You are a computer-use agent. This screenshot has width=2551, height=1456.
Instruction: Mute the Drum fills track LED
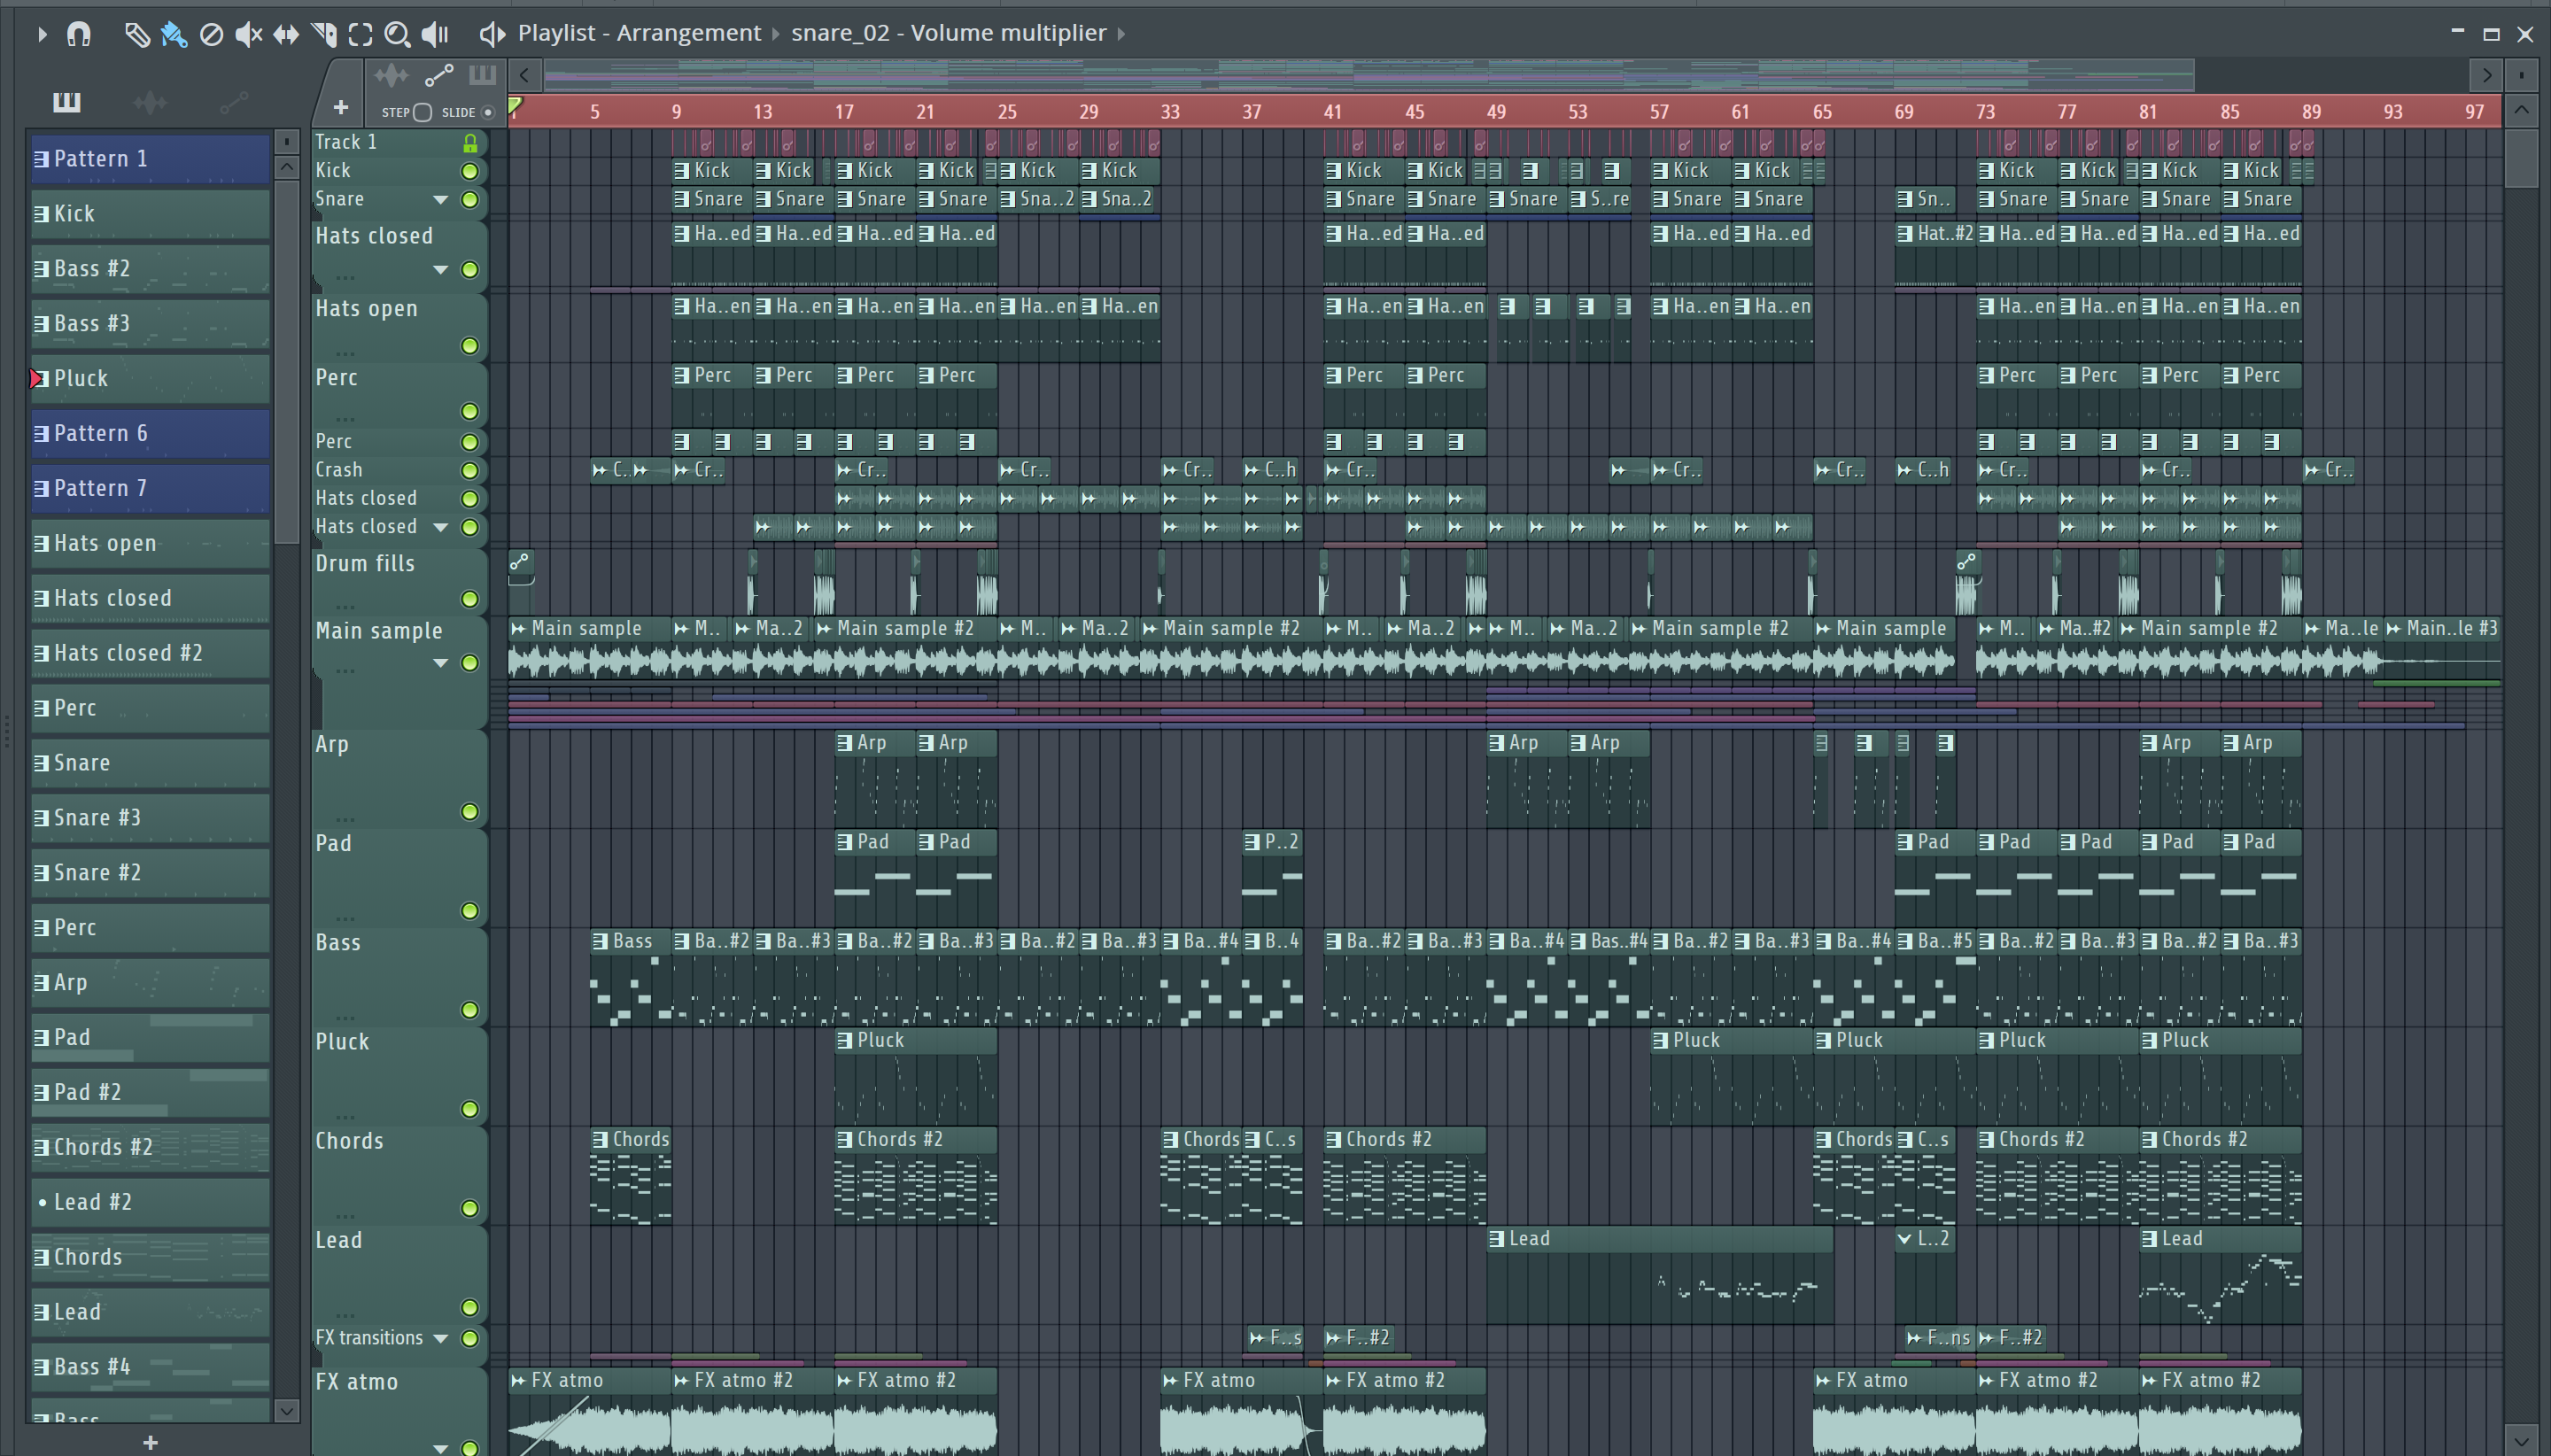pyautogui.click(x=469, y=599)
